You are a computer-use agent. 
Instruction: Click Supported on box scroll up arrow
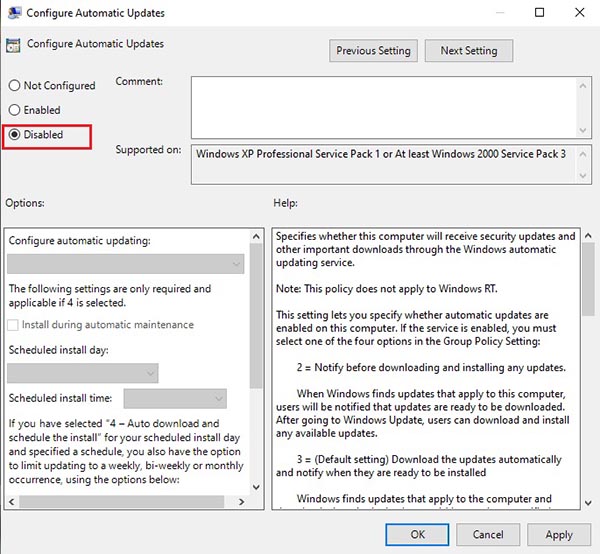(583, 154)
